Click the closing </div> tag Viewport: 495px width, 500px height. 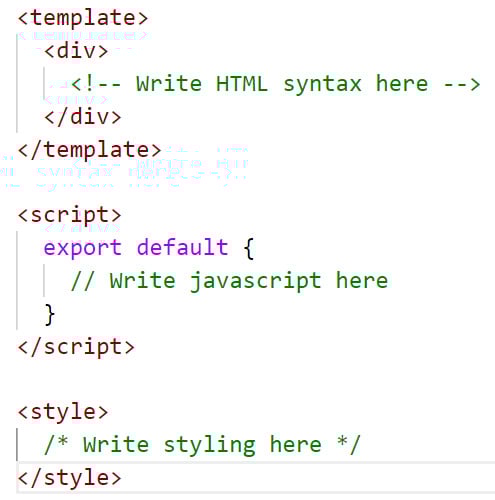83,117
